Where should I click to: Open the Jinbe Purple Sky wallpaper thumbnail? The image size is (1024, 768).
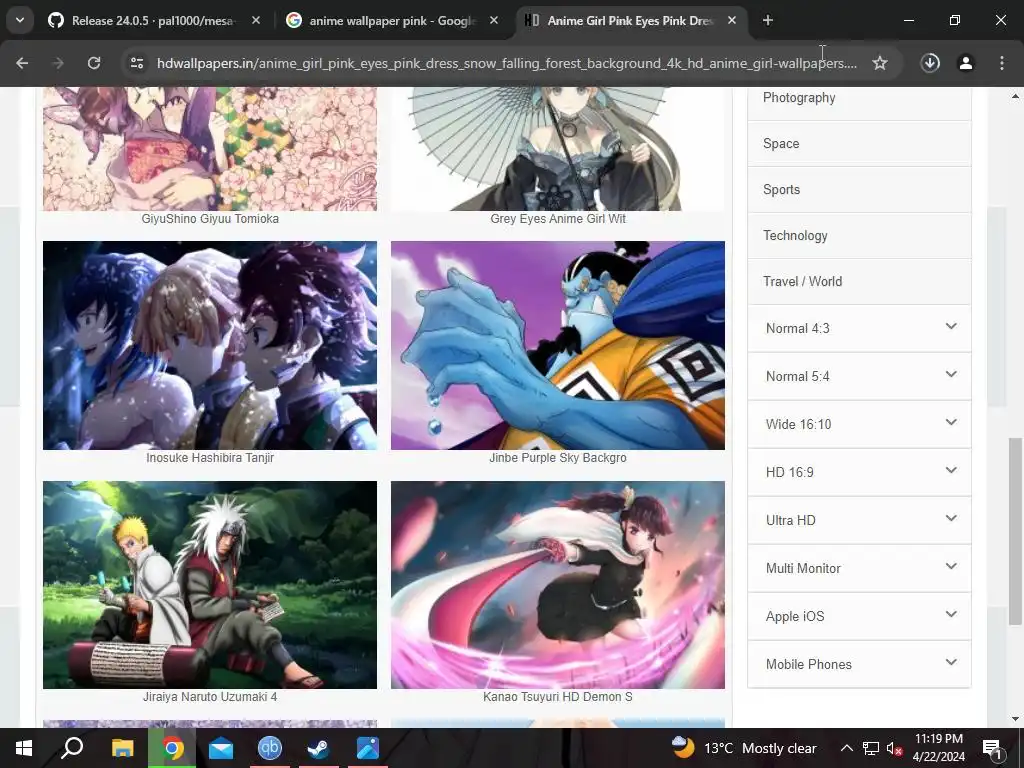[x=558, y=345]
